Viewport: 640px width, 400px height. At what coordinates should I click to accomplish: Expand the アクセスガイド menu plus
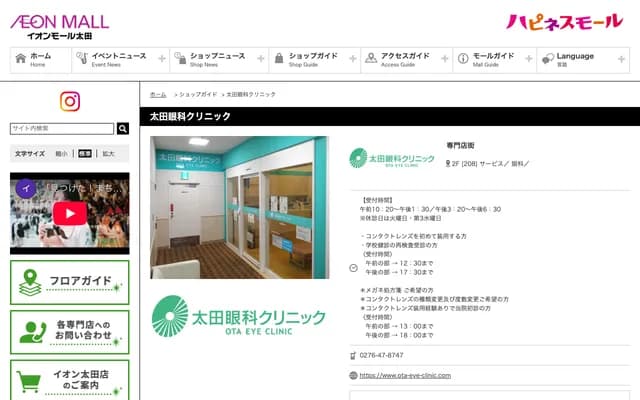(x=446, y=60)
